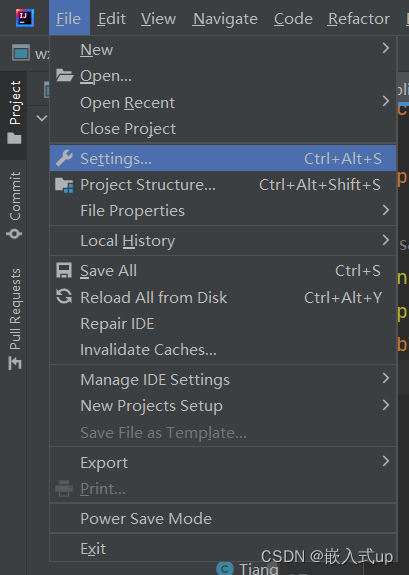Open the Navigate menu
Viewport: 409px width, 575px height.
225,18
